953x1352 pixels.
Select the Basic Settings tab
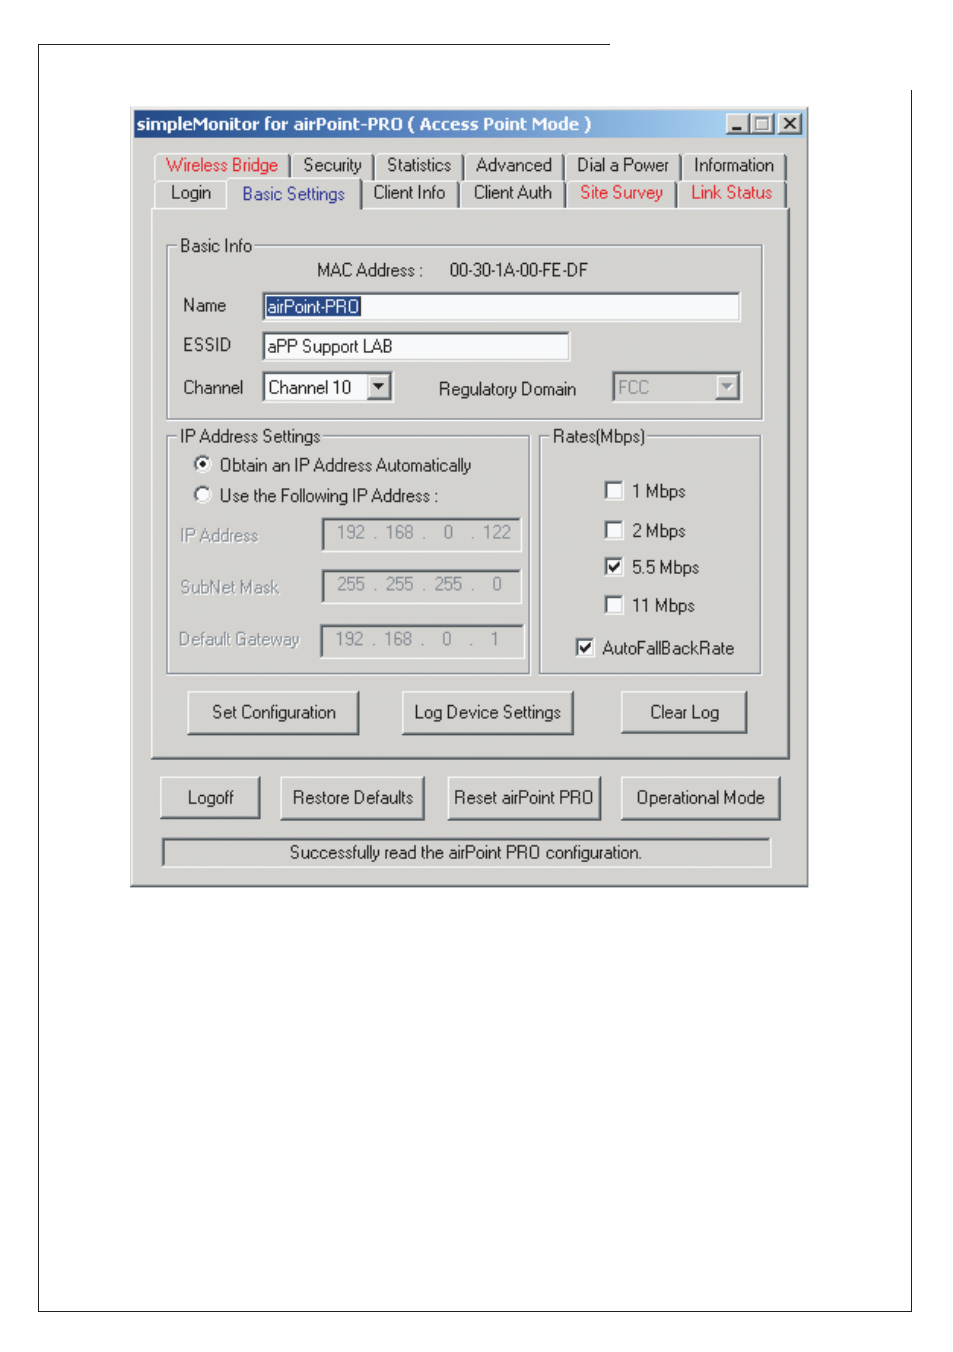tap(293, 194)
